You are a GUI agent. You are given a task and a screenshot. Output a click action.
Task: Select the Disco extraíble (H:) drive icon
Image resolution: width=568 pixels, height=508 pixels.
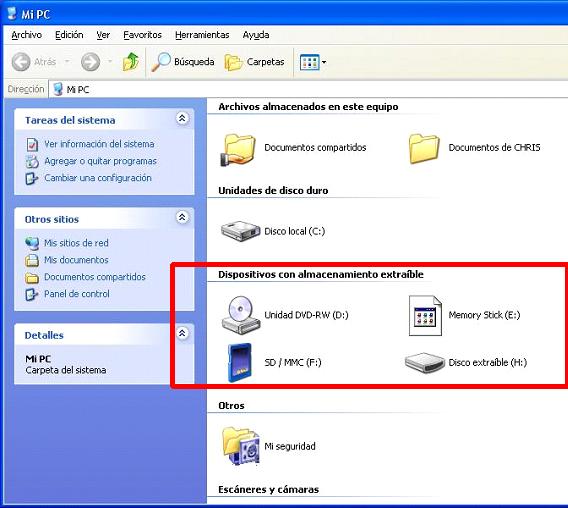(x=425, y=363)
